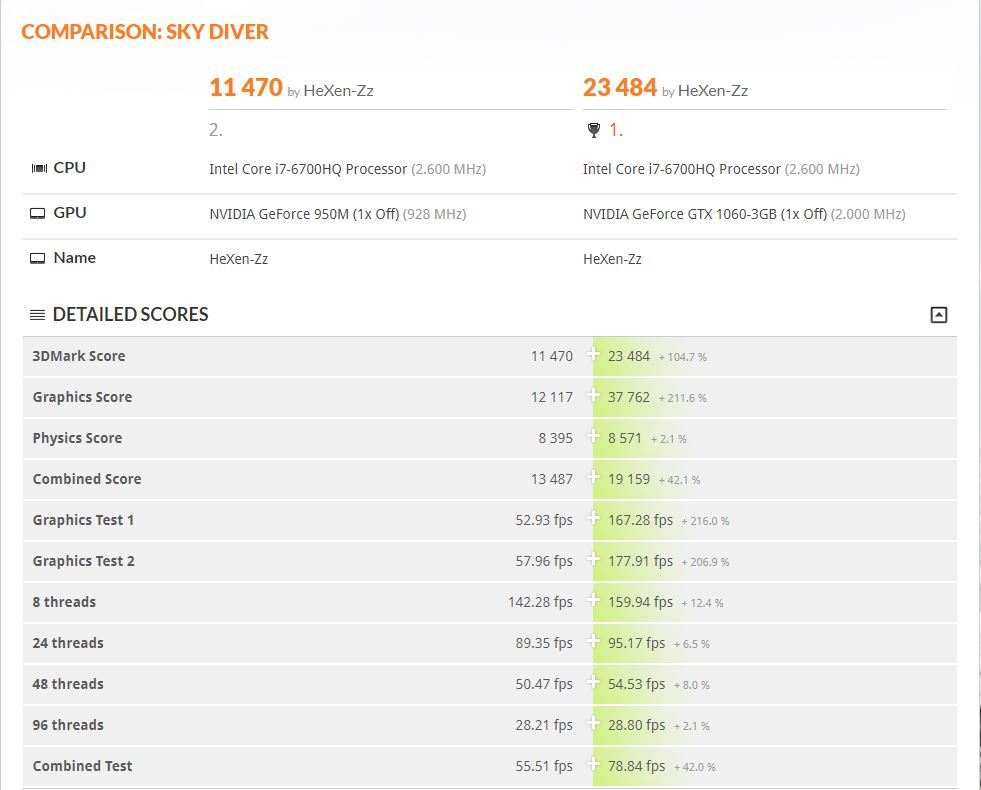Click the plus icon in Physics Score row
Viewport: 981px width, 790px height.
click(592, 437)
